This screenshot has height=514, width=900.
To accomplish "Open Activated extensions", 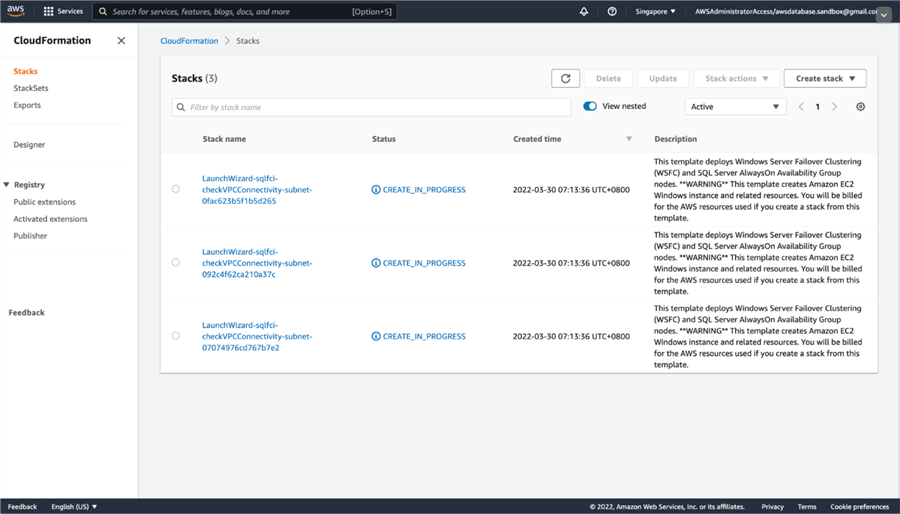I will (51, 219).
